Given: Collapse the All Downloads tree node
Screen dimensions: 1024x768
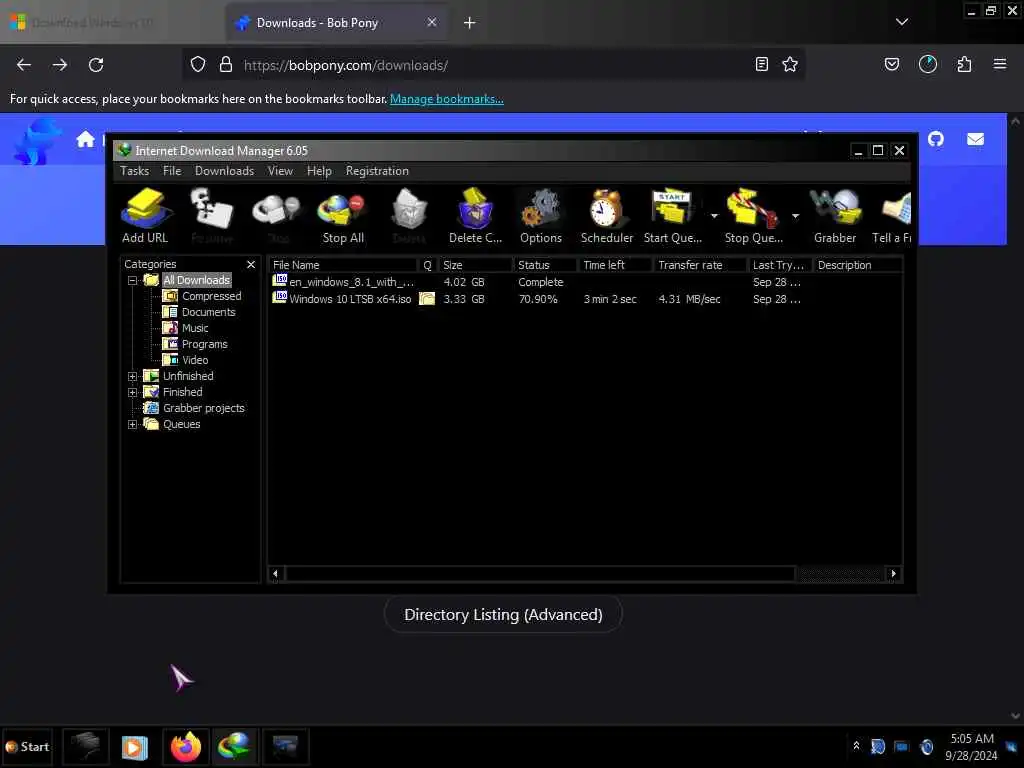Looking at the screenshot, I should coord(133,280).
